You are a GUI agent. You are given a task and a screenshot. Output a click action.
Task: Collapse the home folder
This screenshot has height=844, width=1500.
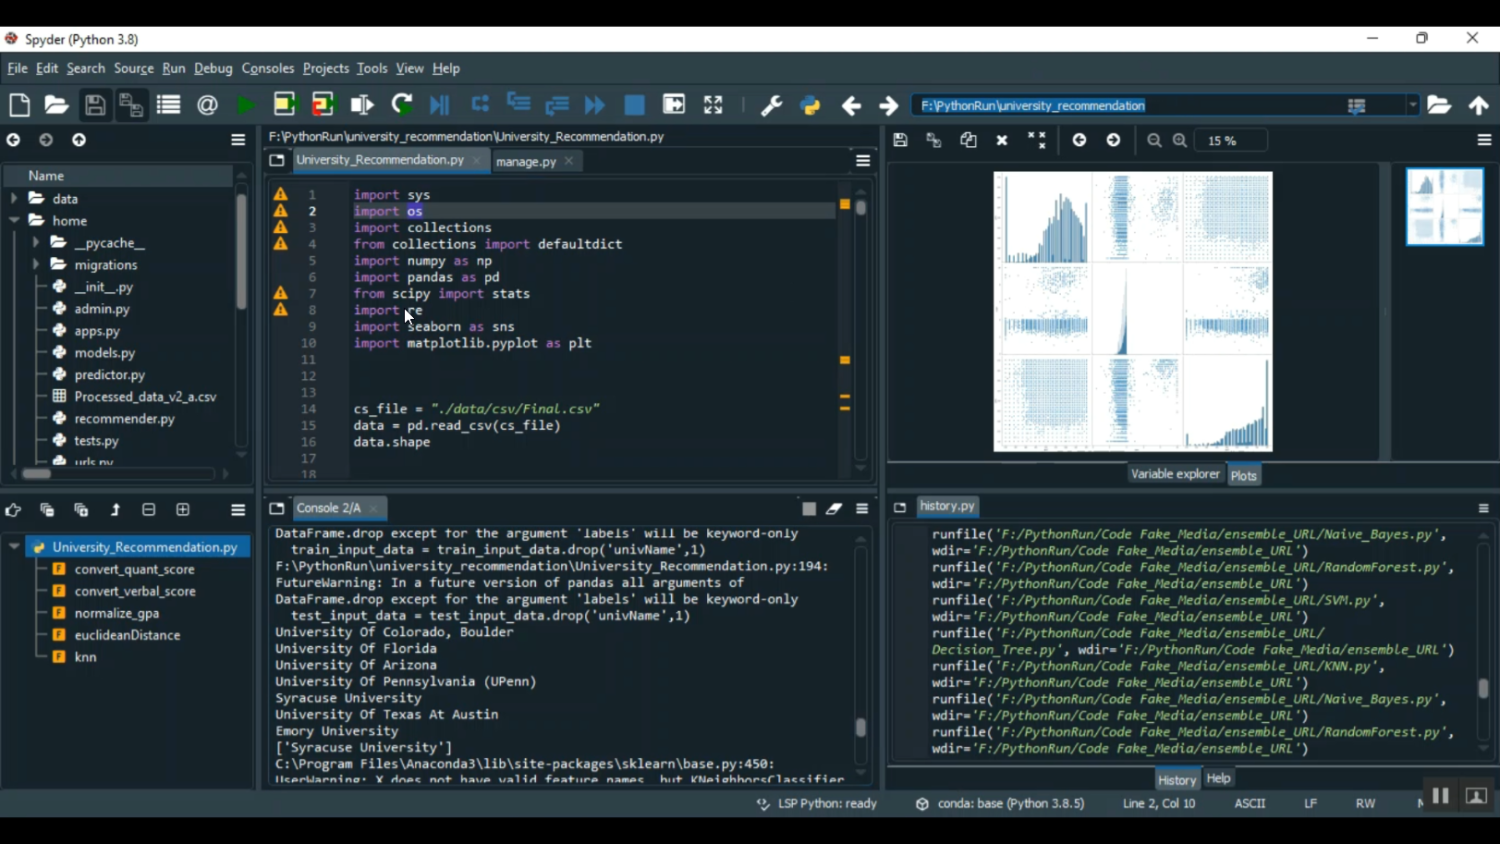pos(14,221)
